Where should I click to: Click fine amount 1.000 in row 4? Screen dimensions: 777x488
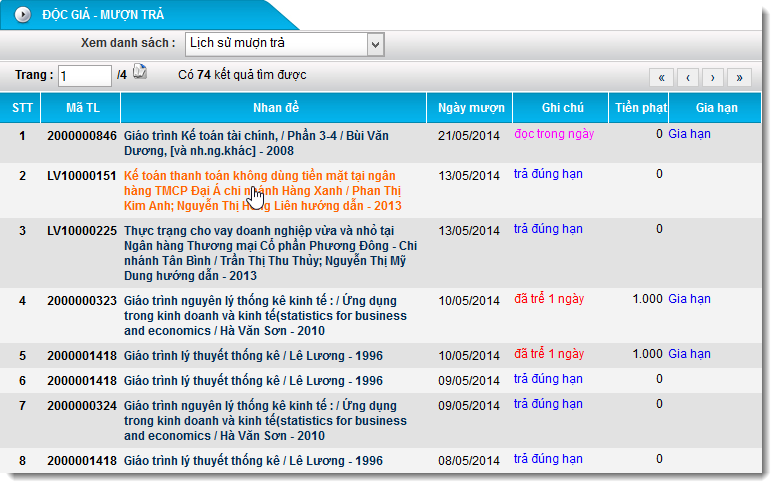(648, 299)
